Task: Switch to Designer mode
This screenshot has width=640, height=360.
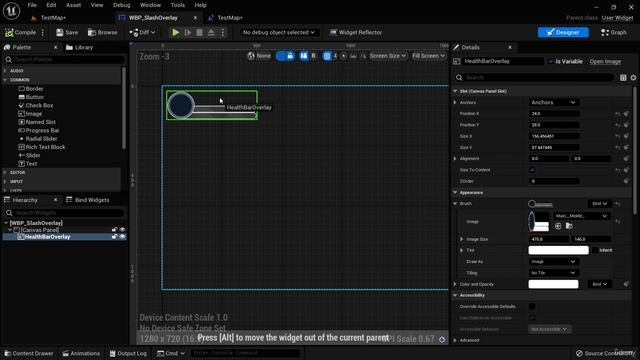Action: [x=563, y=32]
